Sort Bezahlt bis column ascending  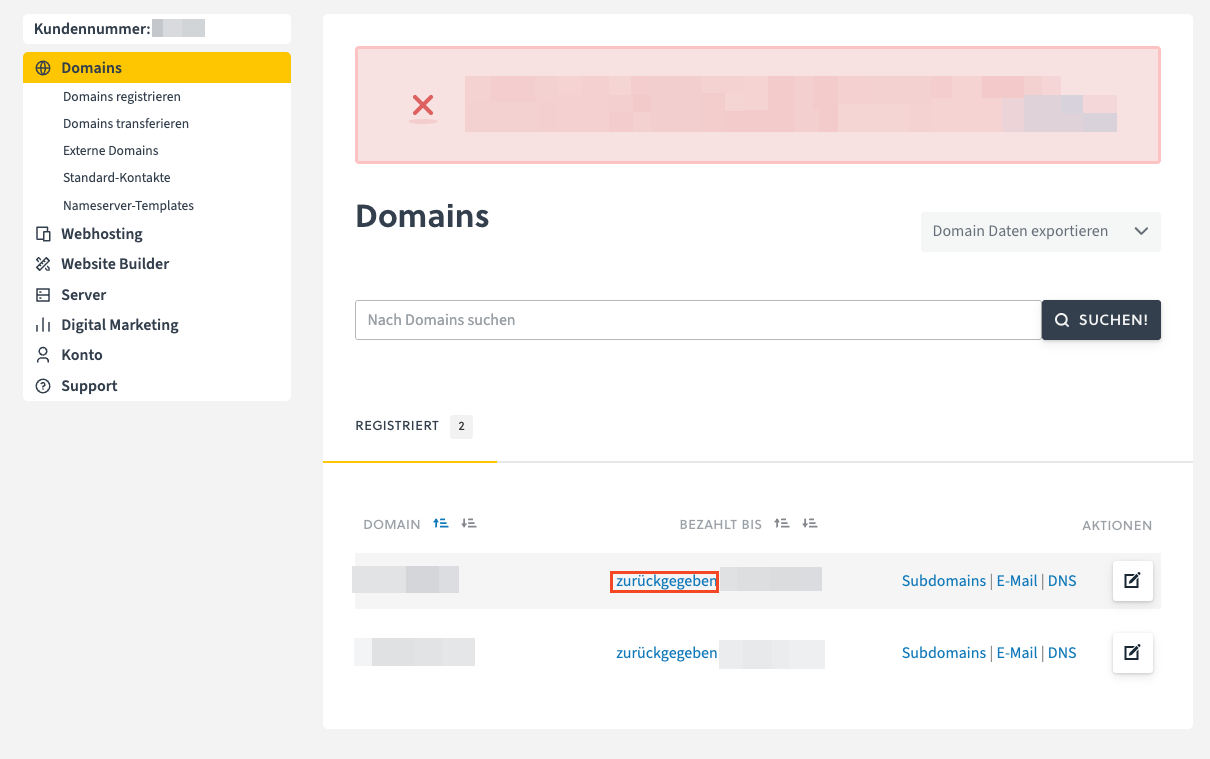pyautogui.click(x=782, y=524)
